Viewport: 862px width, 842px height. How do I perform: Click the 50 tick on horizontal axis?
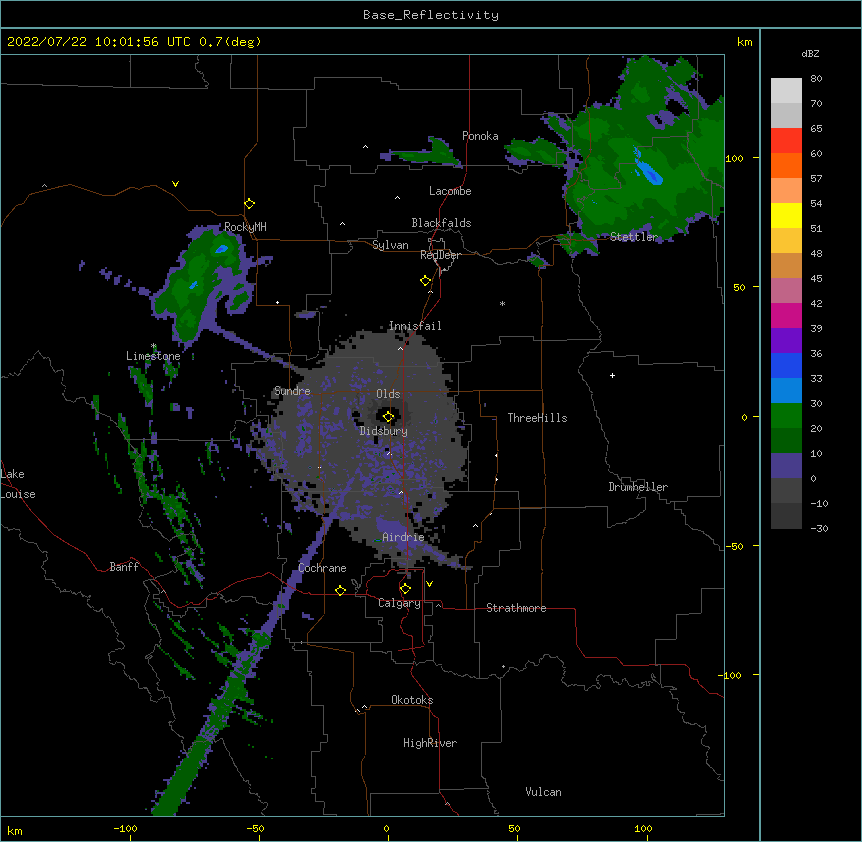pos(514,828)
